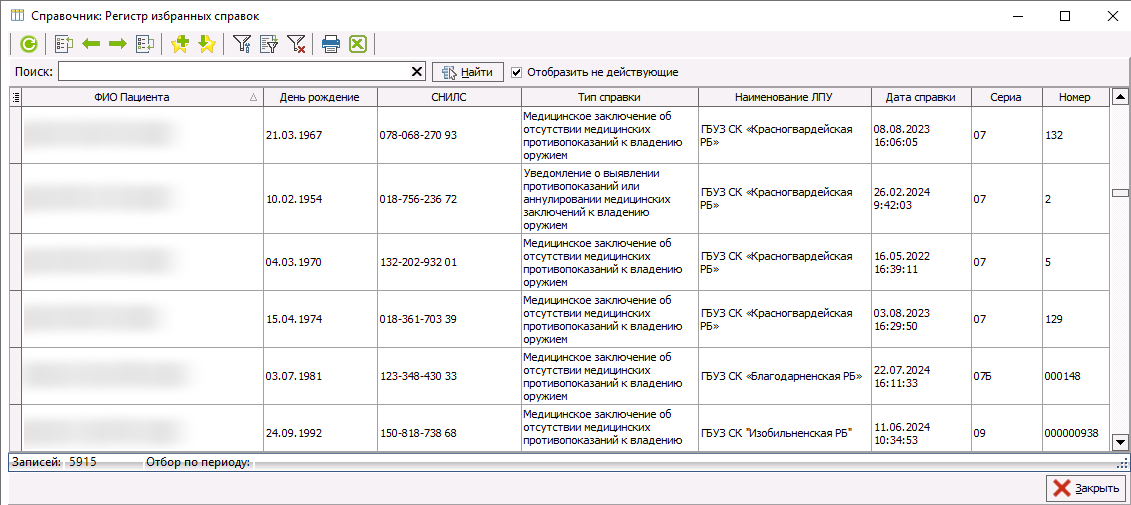Click the star with down arrow icon

click(x=206, y=44)
